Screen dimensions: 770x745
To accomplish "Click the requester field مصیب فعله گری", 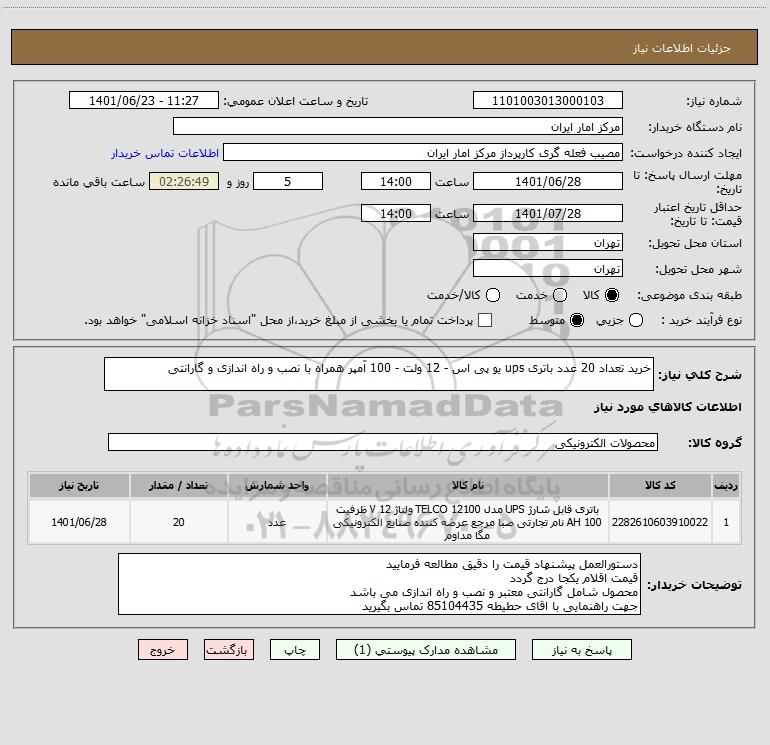I will pyautogui.click(x=423, y=152).
